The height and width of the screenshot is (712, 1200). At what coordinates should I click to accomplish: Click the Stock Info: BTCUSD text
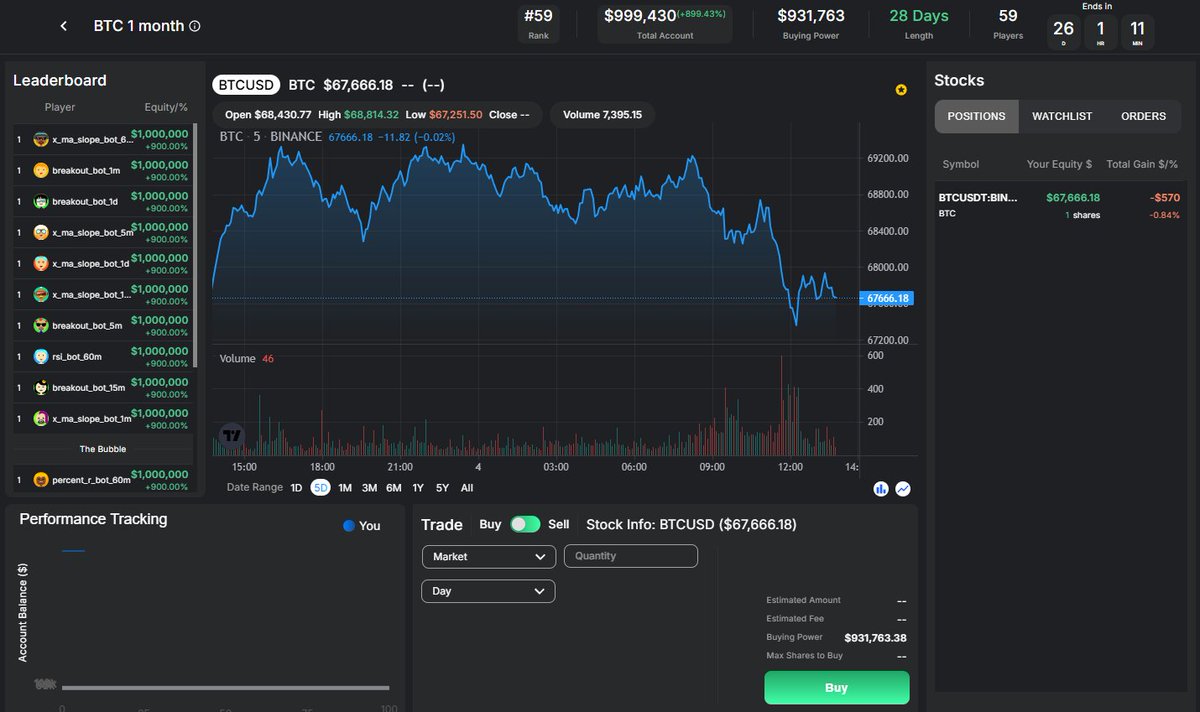(691, 524)
